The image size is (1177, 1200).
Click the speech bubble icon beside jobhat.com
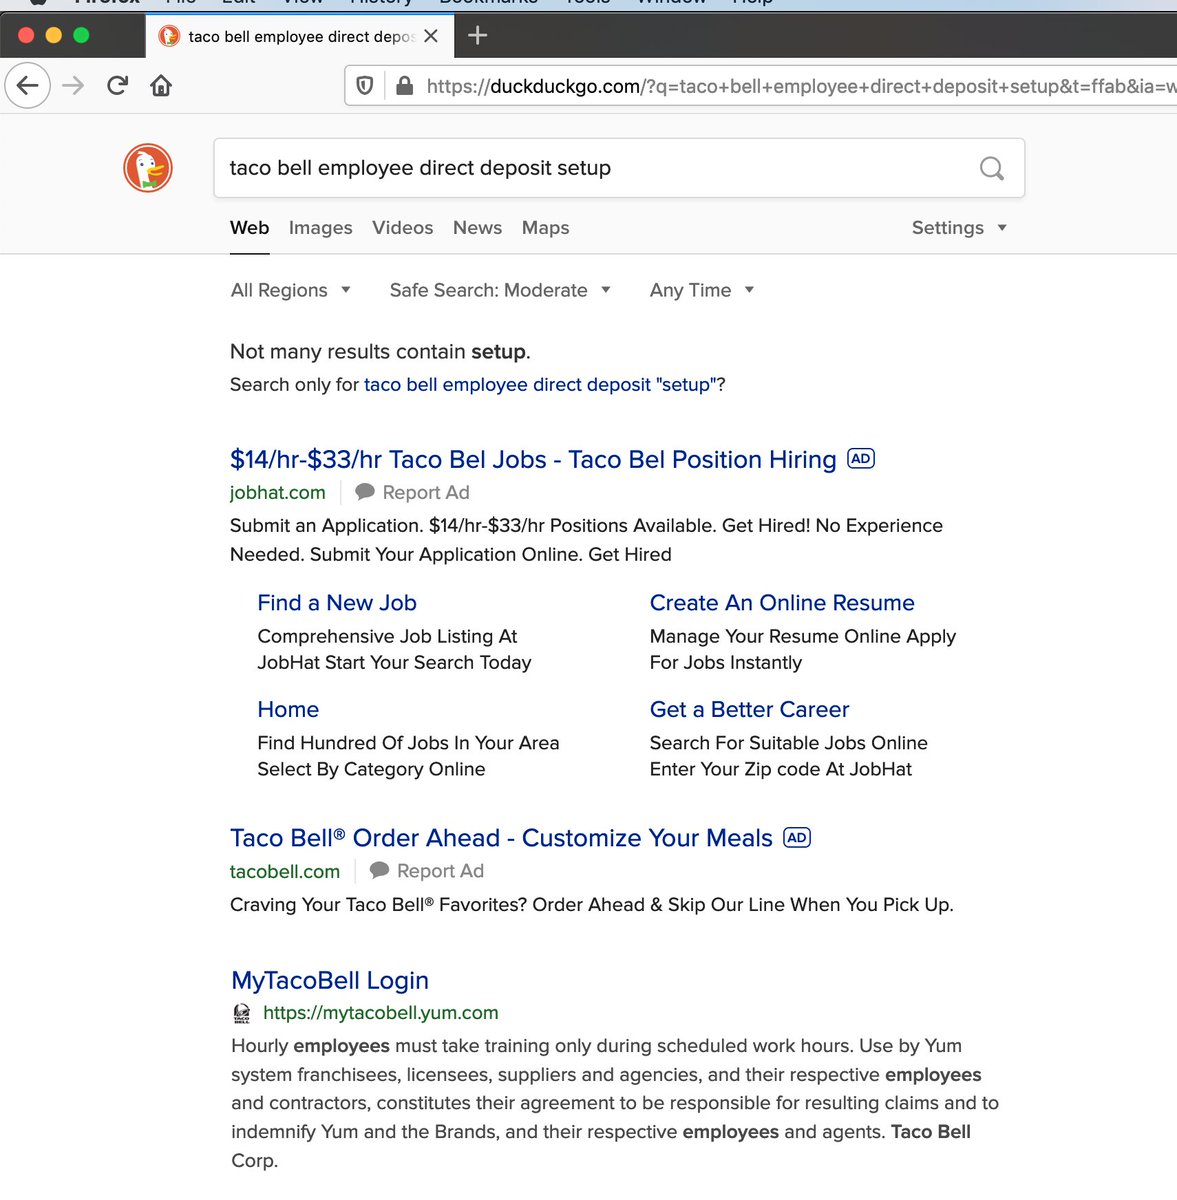[x=365, y=492]
